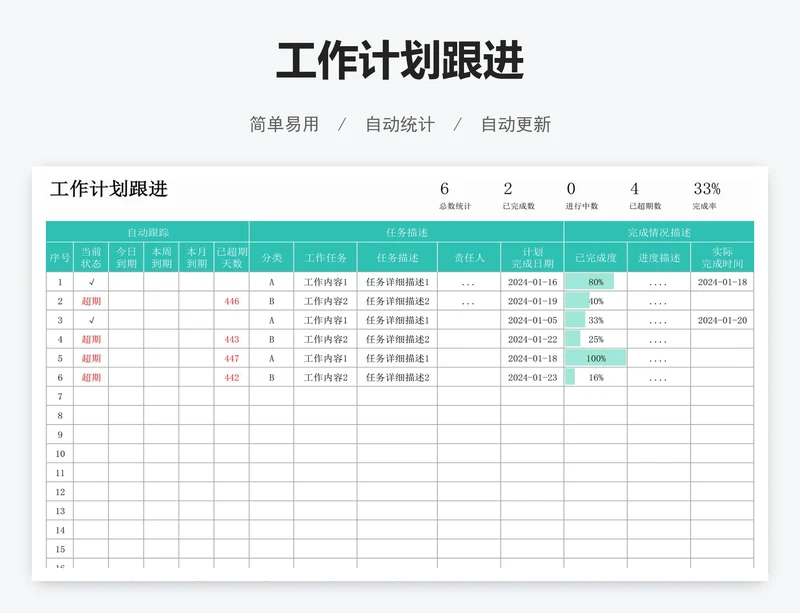
Task: Click the 已超期天数 column header
Action: (232, 257)
